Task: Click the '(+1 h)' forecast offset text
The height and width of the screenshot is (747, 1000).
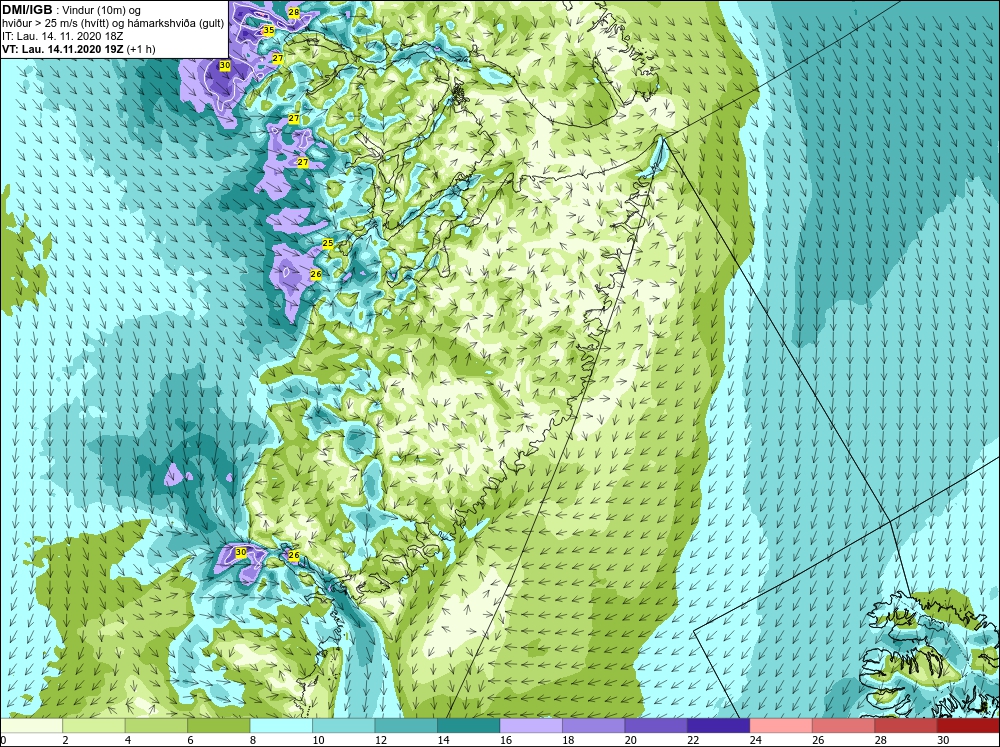Action: click(141, 49)
